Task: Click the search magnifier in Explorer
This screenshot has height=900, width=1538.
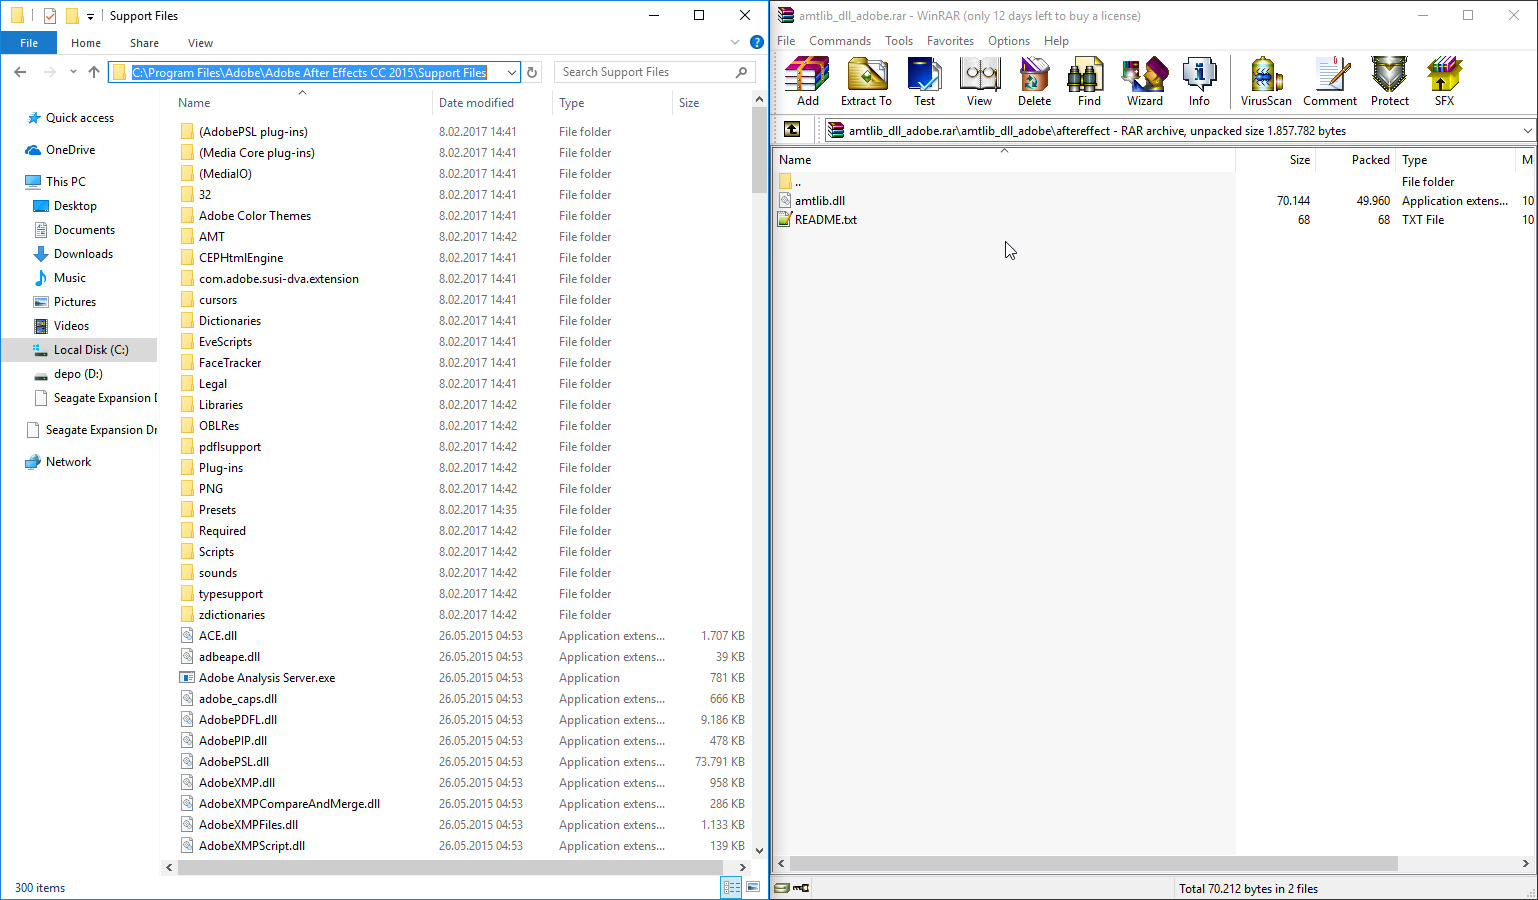Action: [x=741, y=72]
